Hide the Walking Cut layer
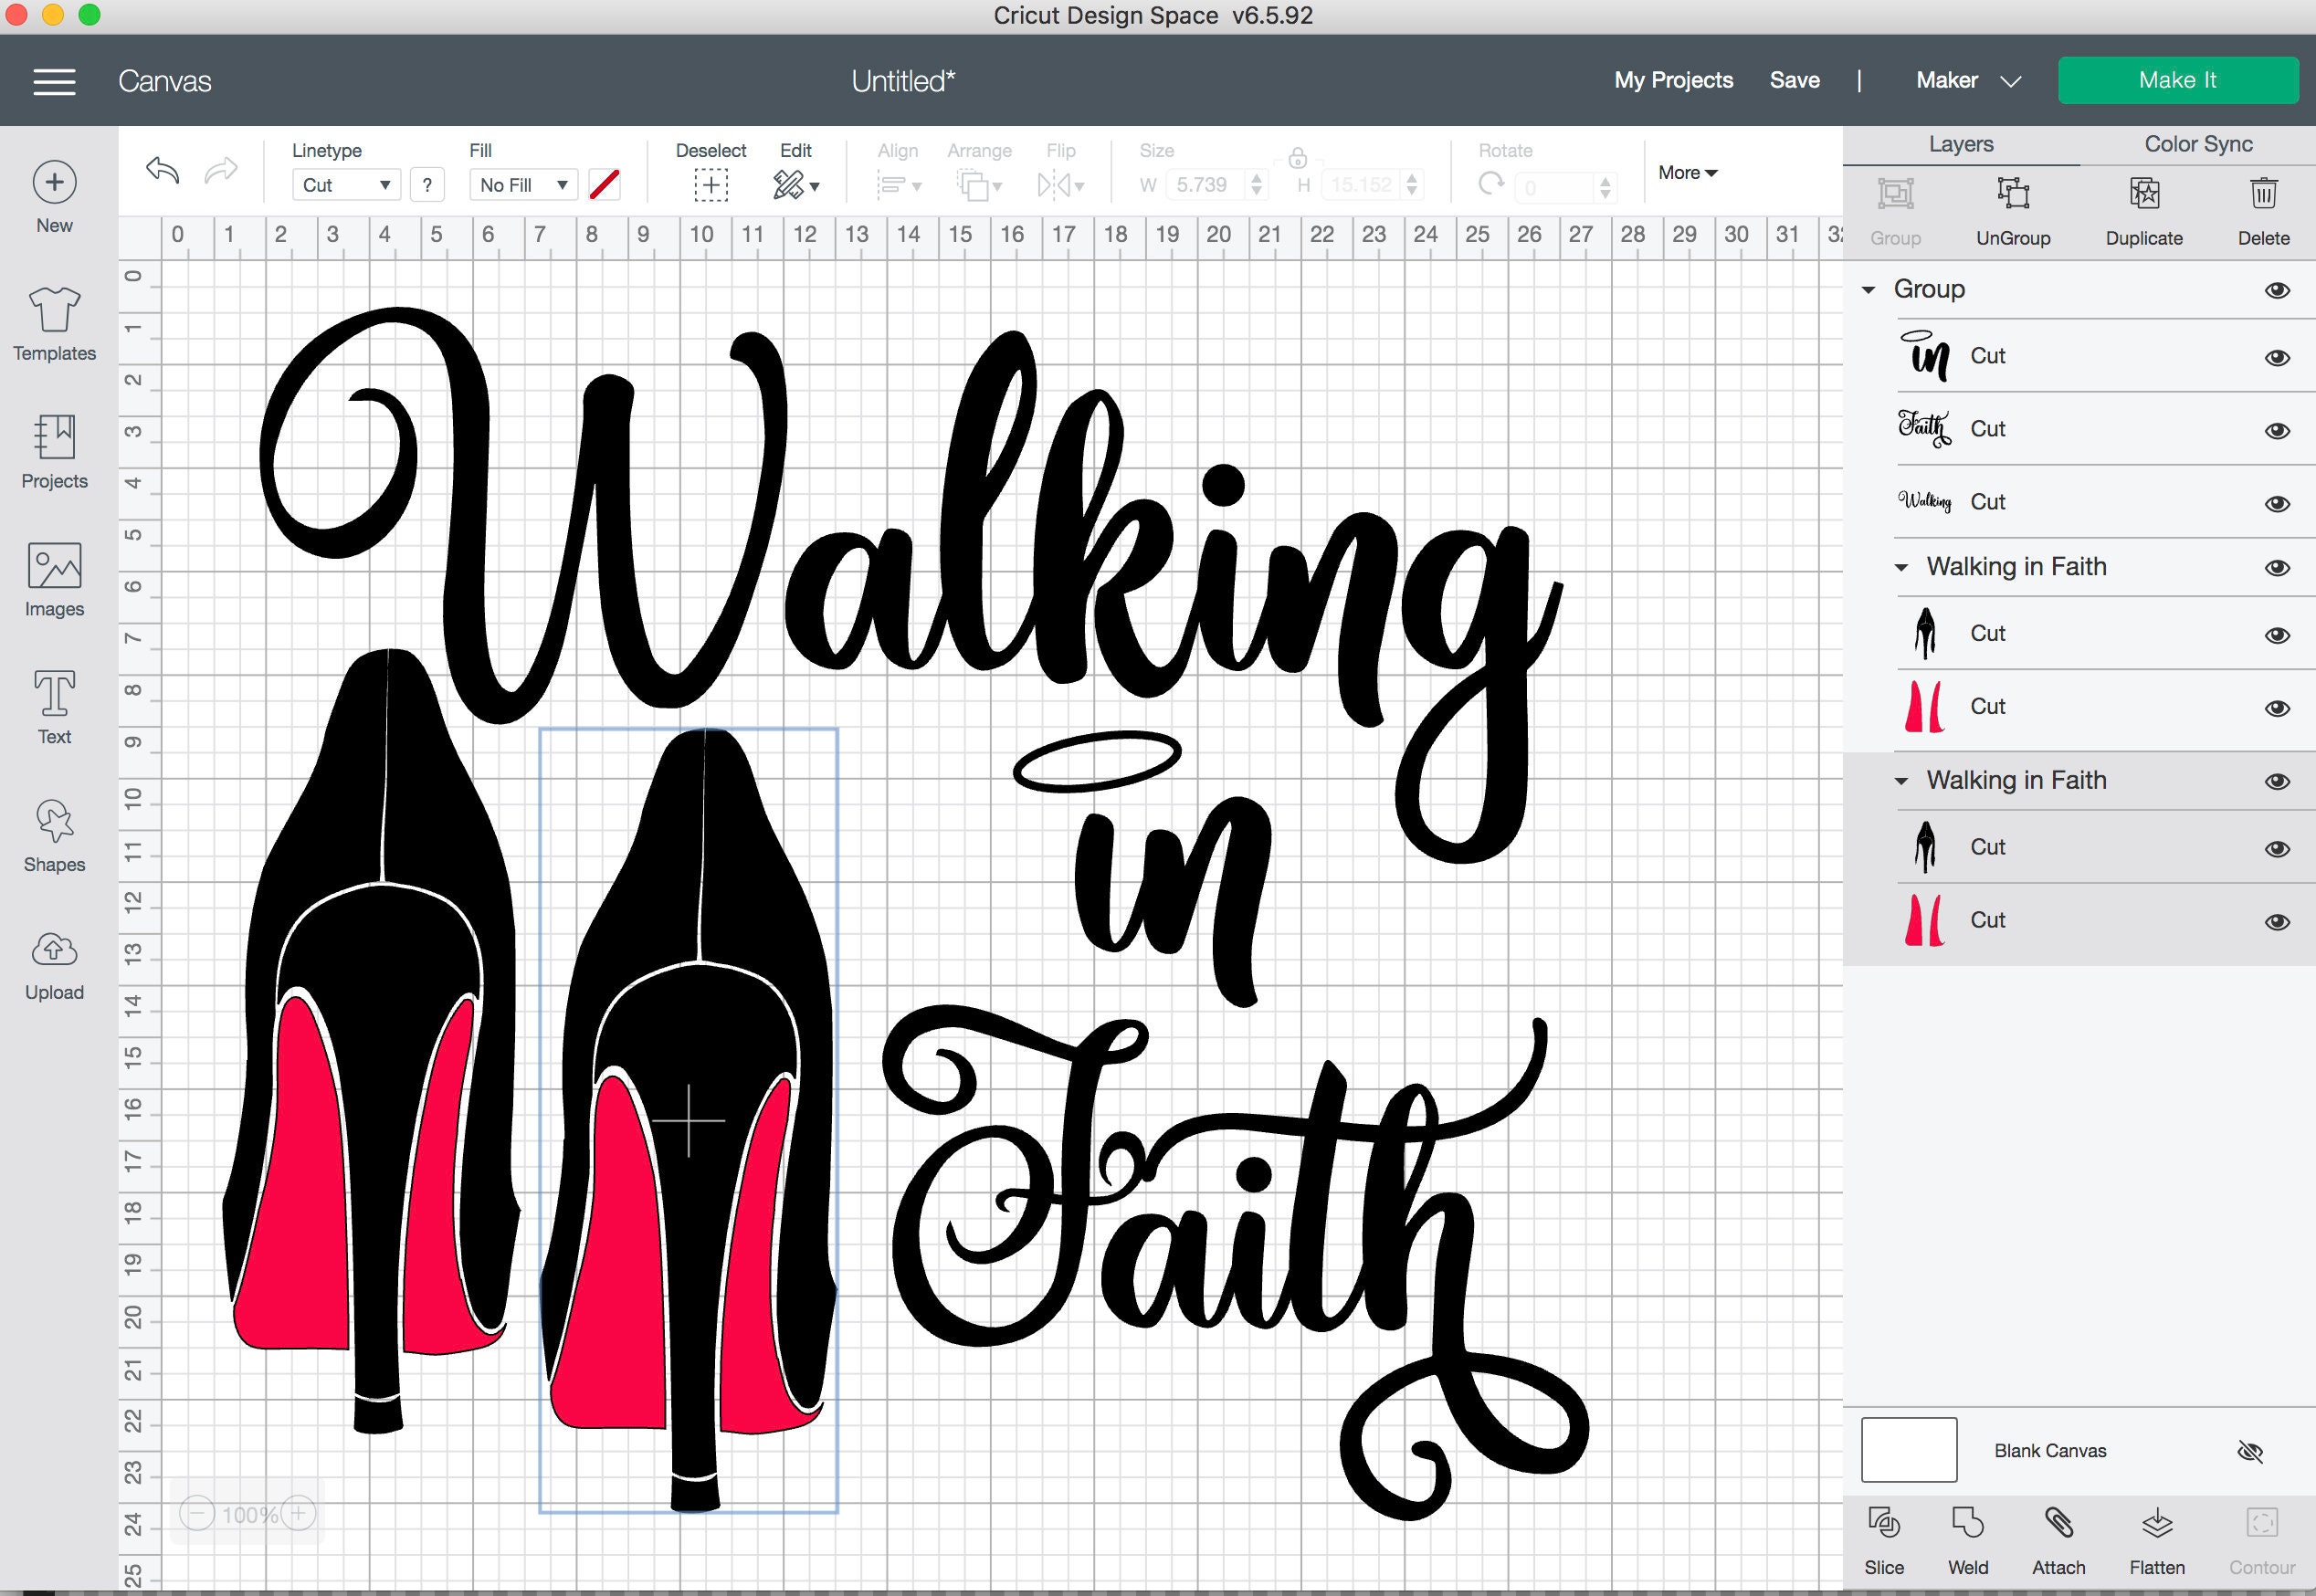This screenshot has height=1596, width=2316. tap(2277, 501)
